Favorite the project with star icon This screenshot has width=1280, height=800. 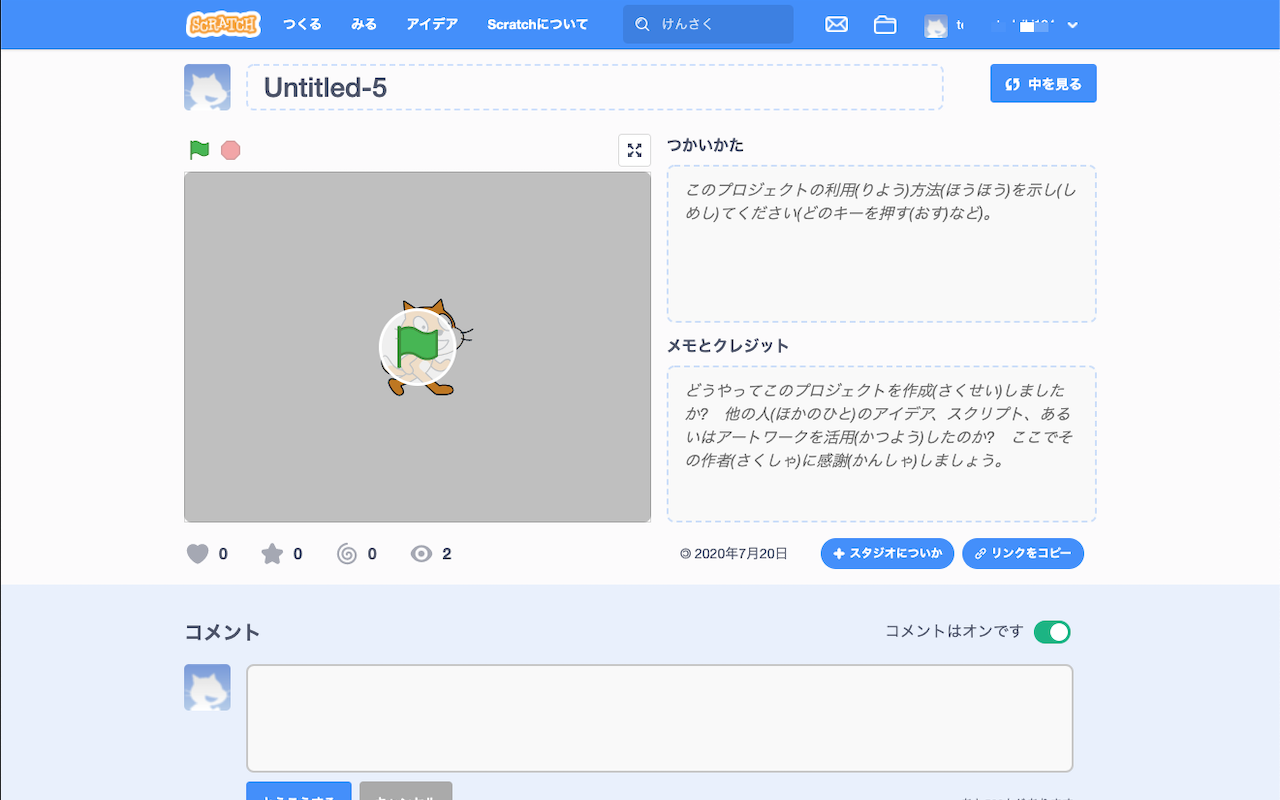coord(272,553)
